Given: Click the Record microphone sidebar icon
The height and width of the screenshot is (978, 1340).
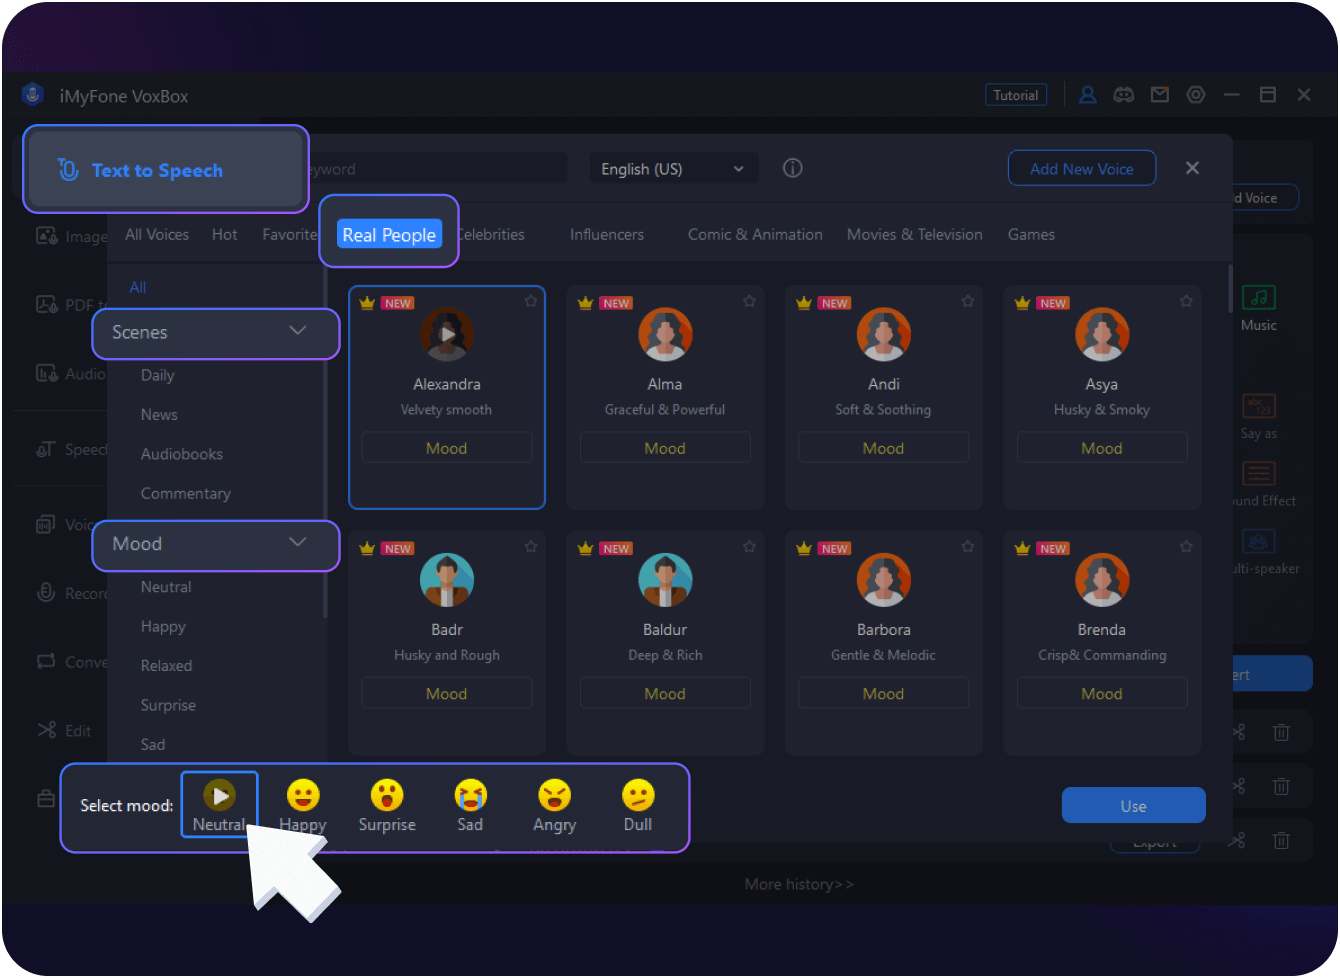Looking at the screenshot, I should 46,593.
